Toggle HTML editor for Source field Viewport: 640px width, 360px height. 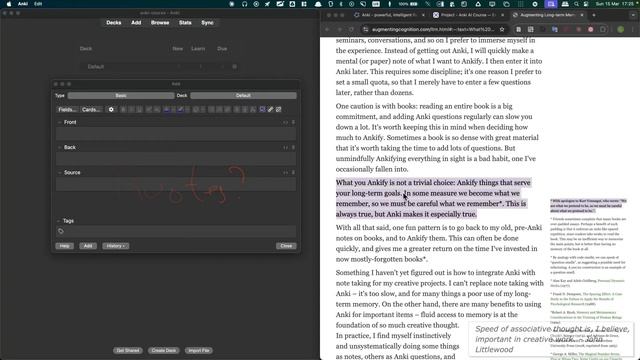coord(285,173)
